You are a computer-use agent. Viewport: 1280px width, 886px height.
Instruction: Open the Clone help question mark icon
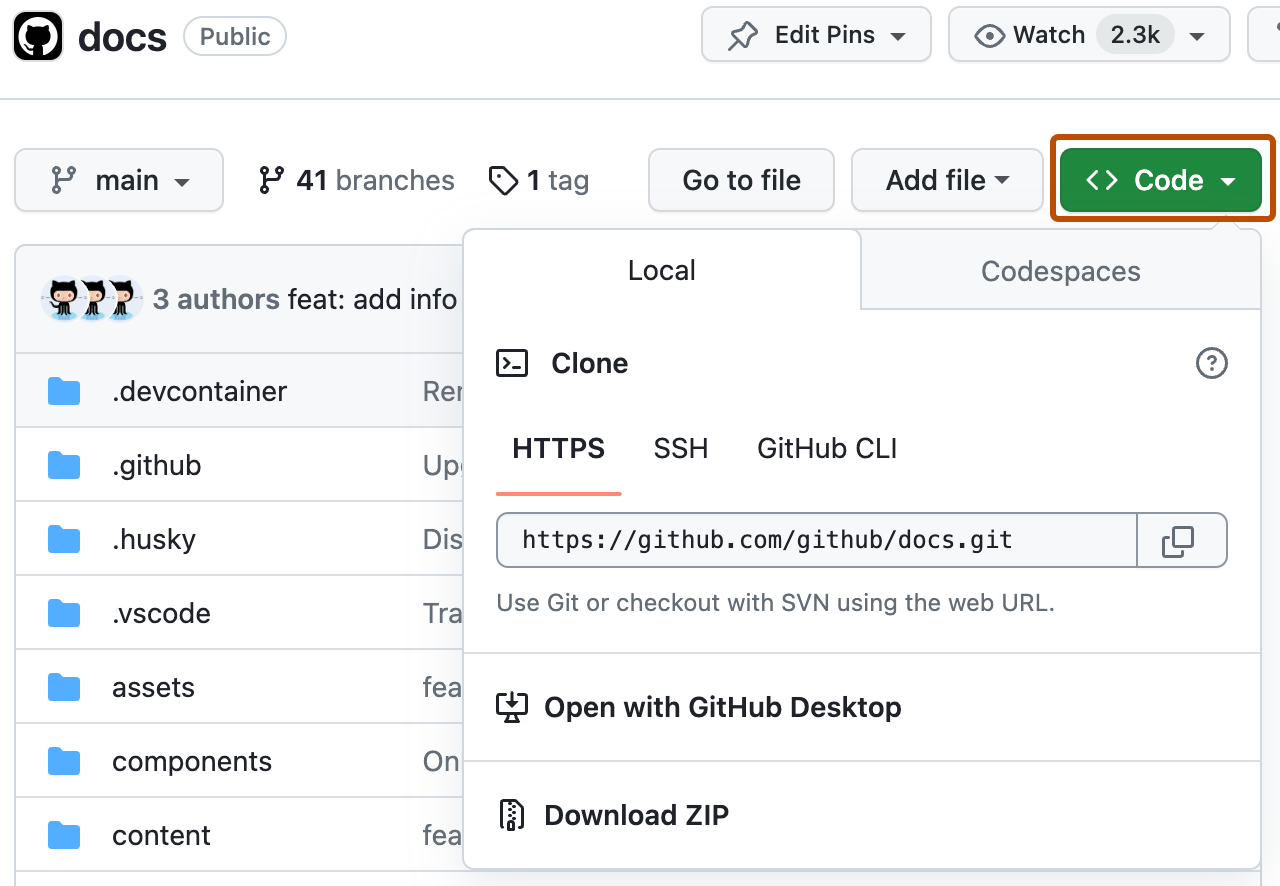[1212, 363]
